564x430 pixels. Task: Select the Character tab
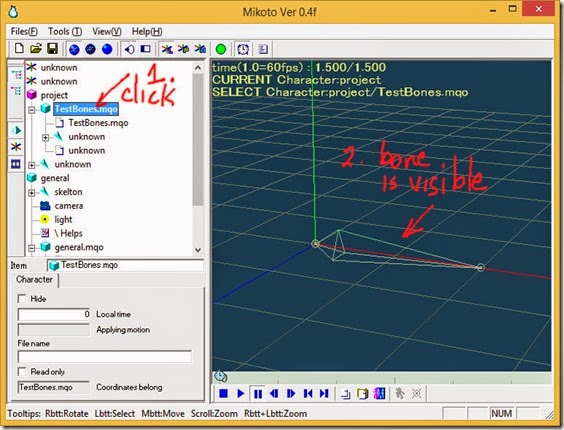34,279
